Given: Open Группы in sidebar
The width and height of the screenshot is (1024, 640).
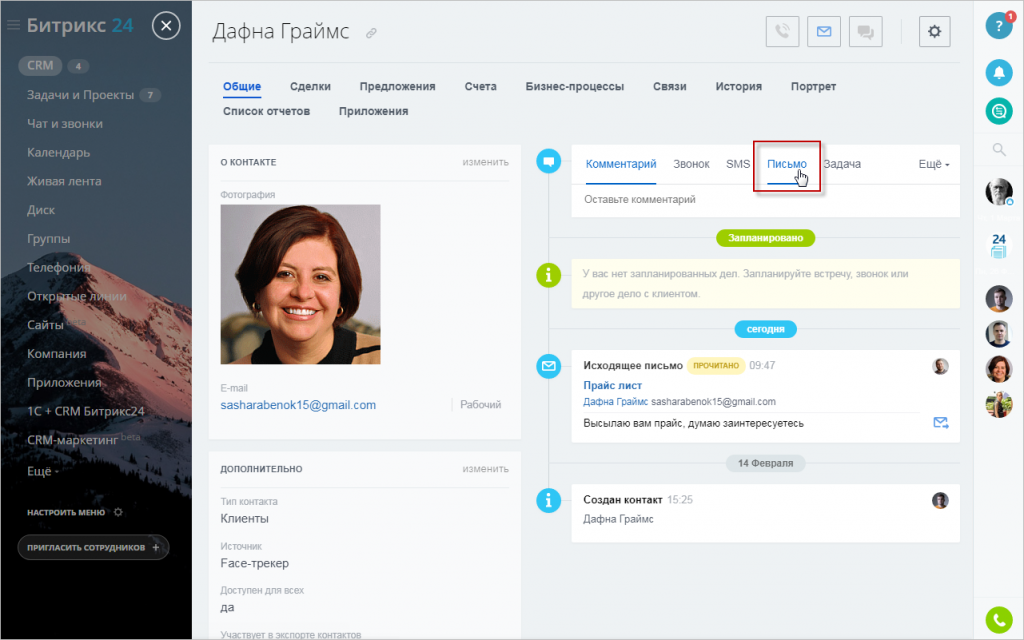Looking at the screenshot, I should 48,238.
